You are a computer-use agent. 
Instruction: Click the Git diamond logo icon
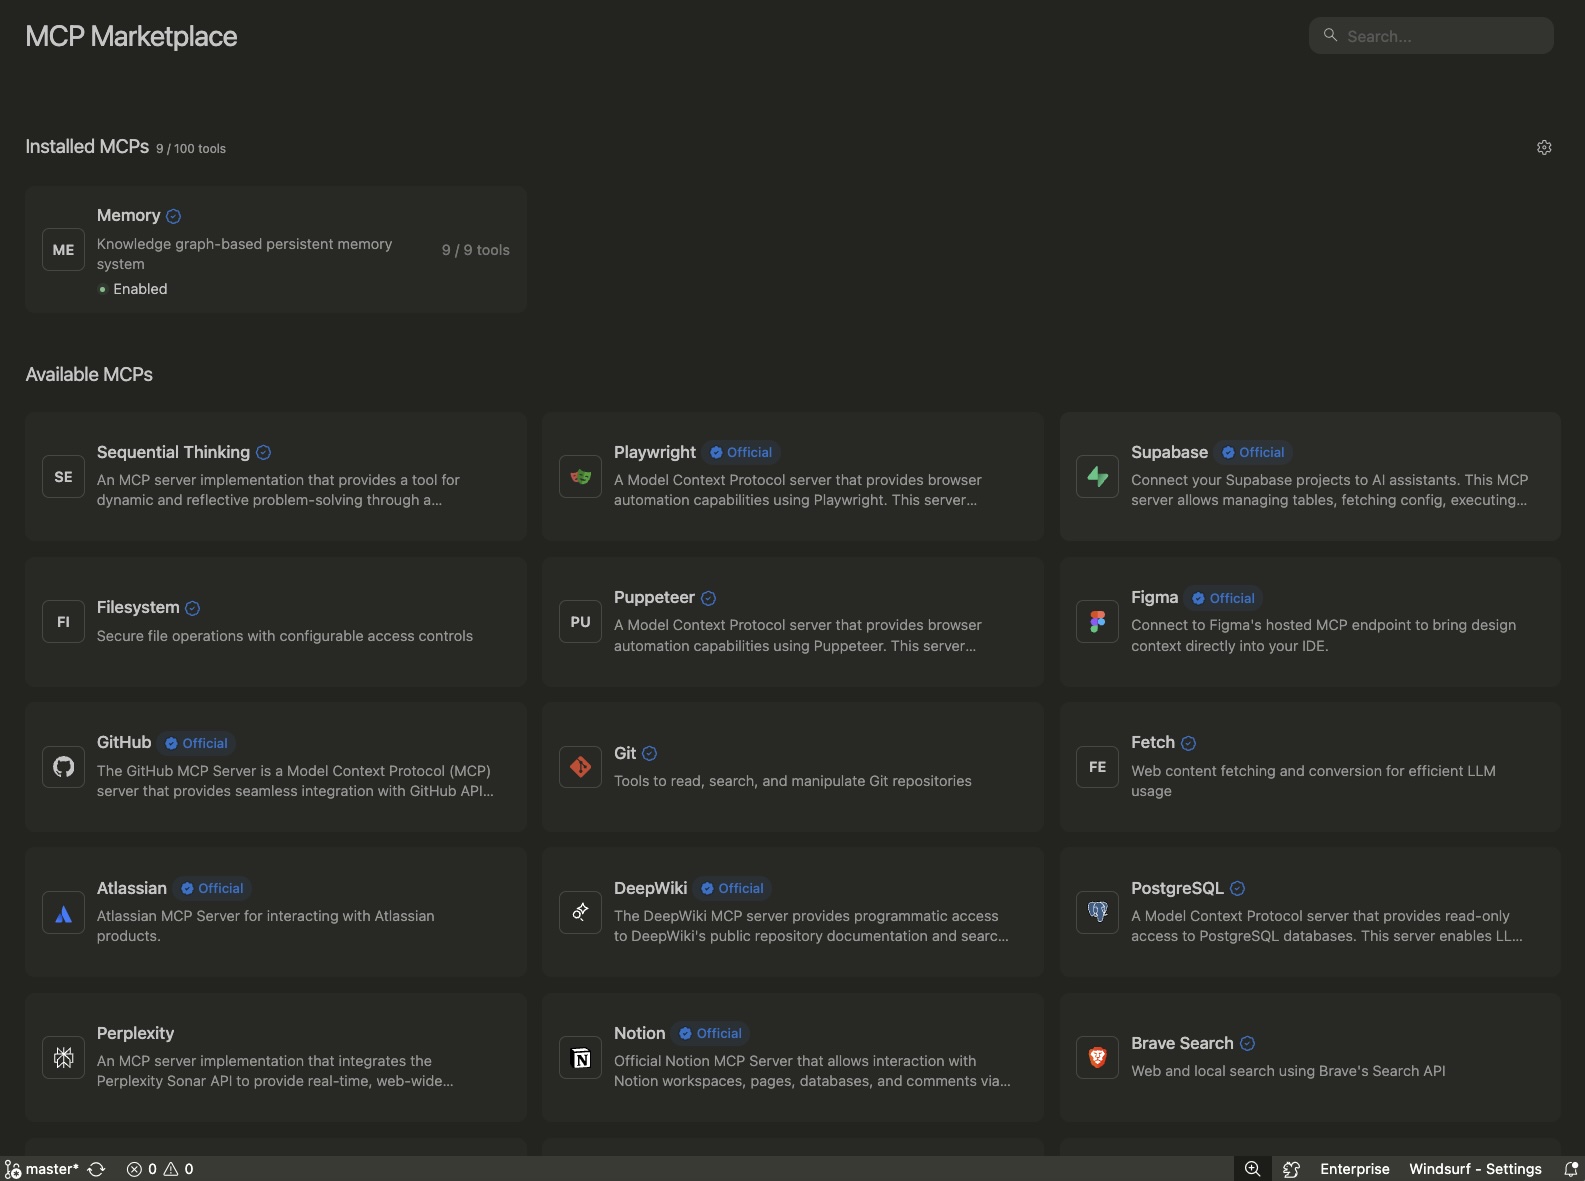580,767
